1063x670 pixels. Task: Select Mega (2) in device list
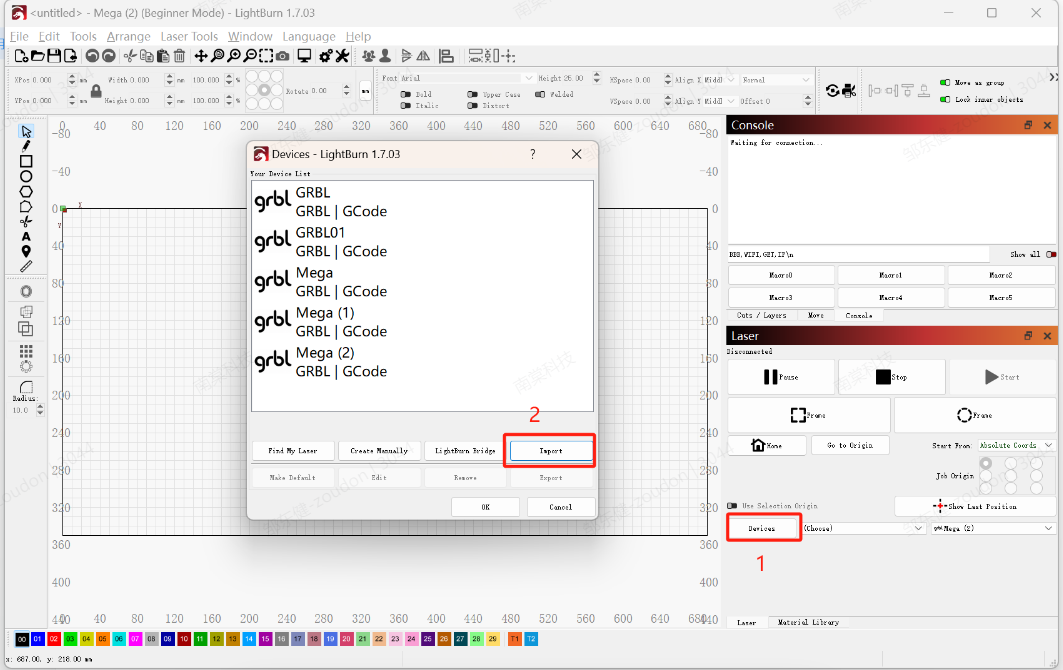(422, 361)
